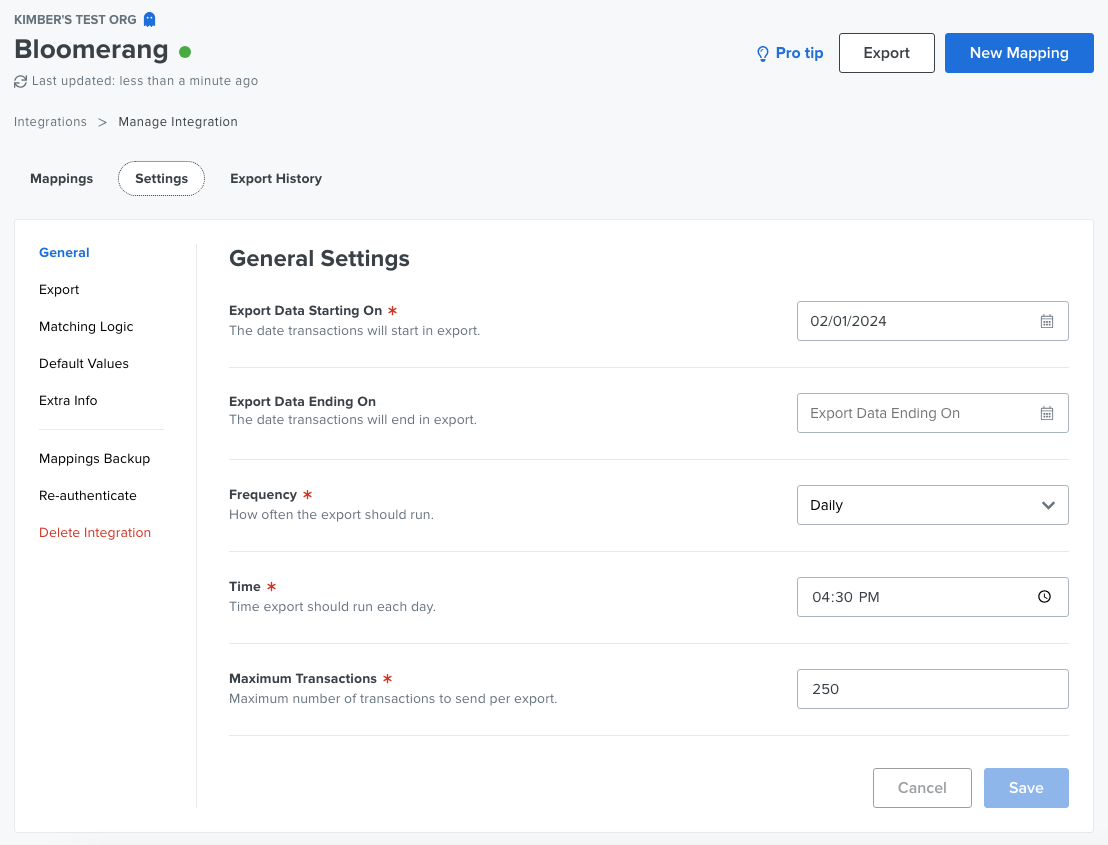Click 'How often the export should run.' text
The width and height of the screenshot is (1108, 845).
pyautogui.click(x=331, y=514)
